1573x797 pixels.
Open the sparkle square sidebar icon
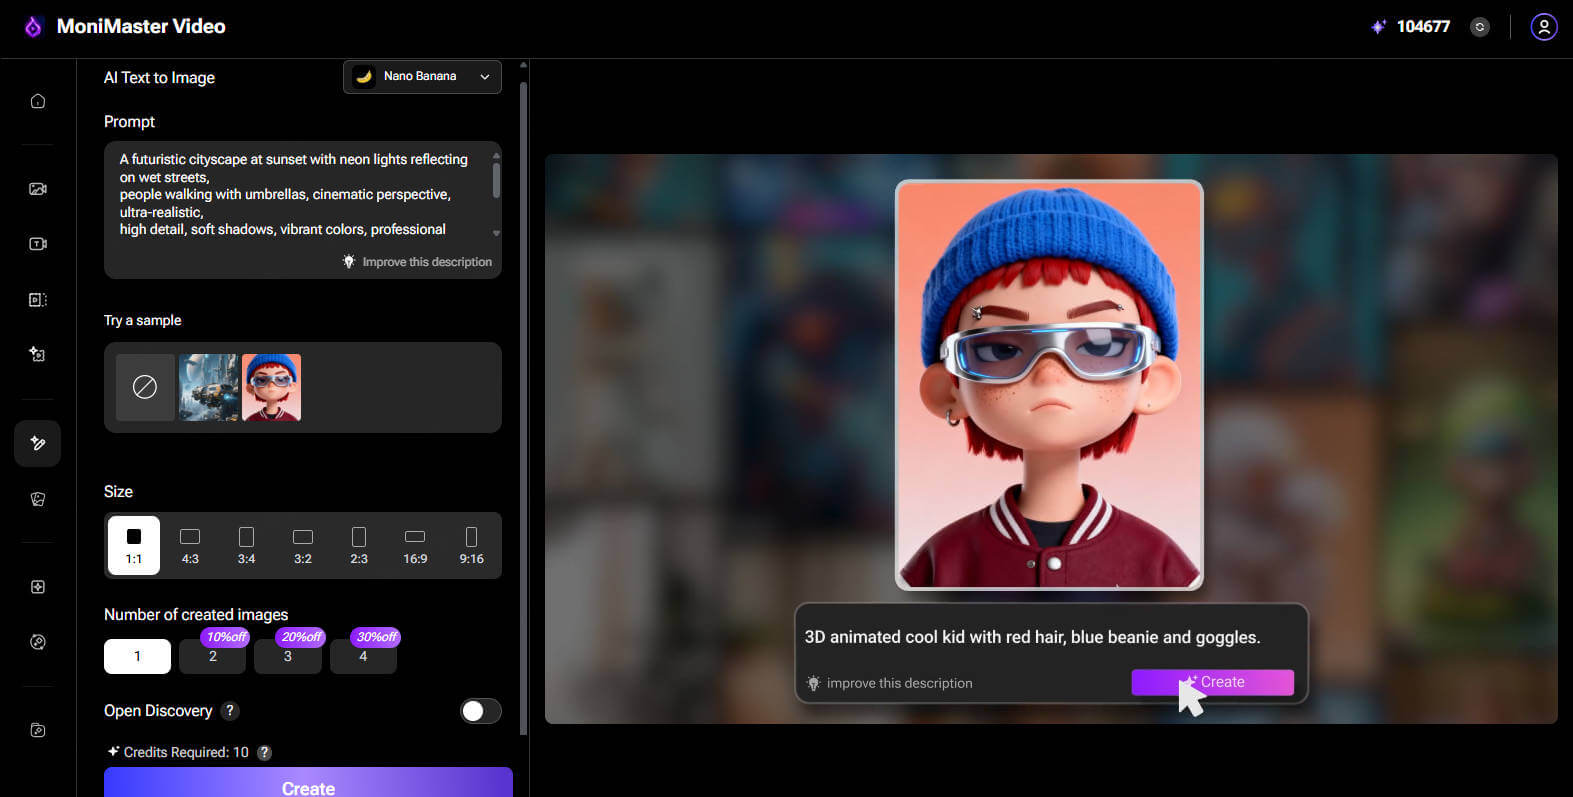(x=38, y=587)
